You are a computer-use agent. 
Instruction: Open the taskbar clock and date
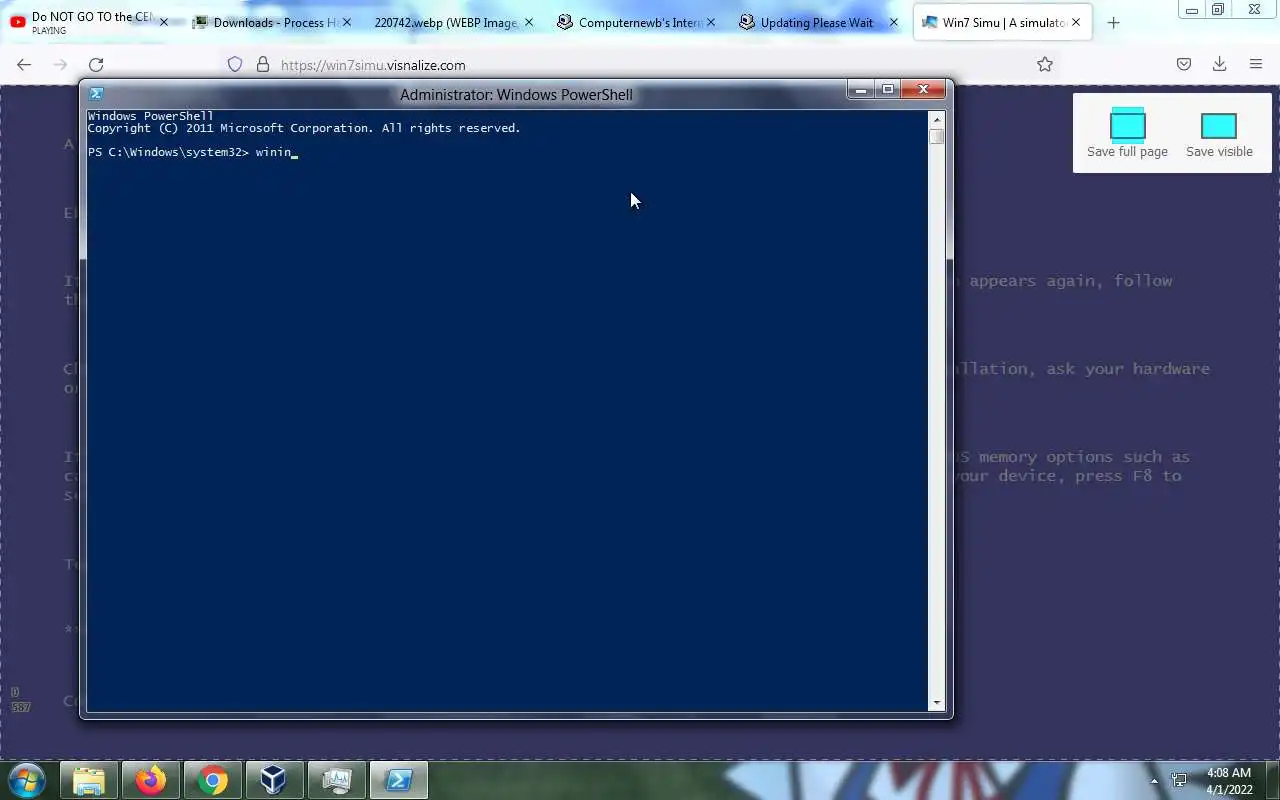pos(1228,781)
